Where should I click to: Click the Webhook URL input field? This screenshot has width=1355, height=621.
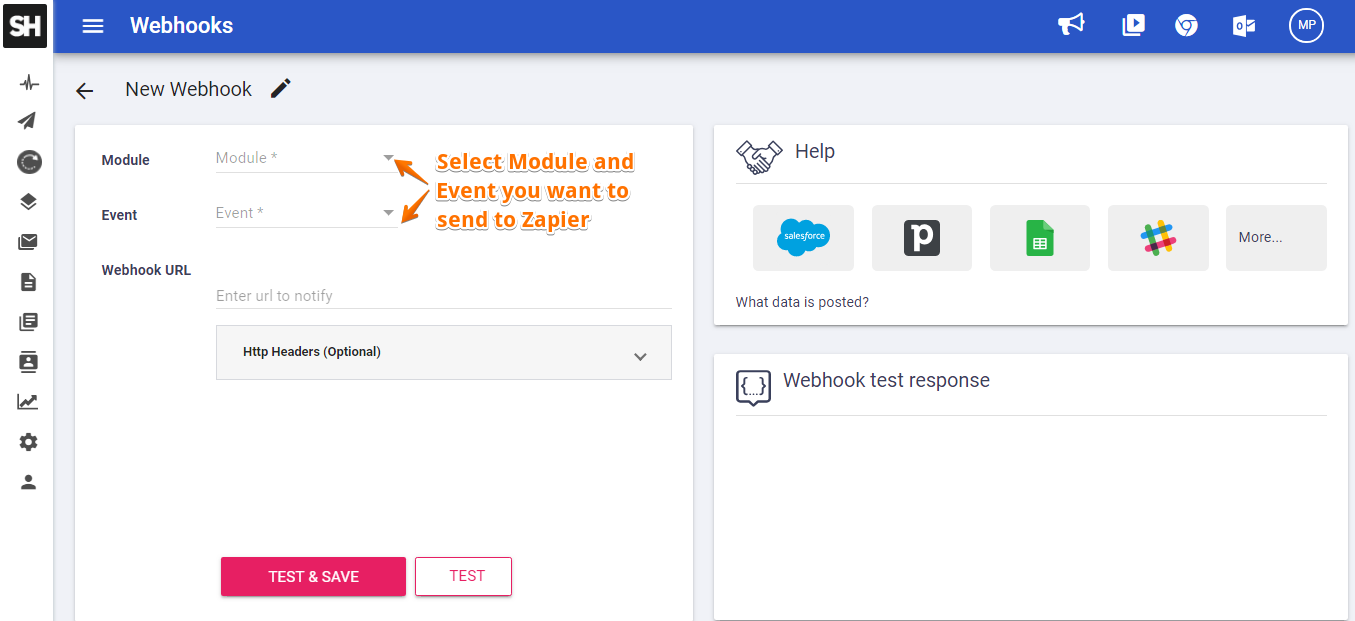click(x=443, y=296)
